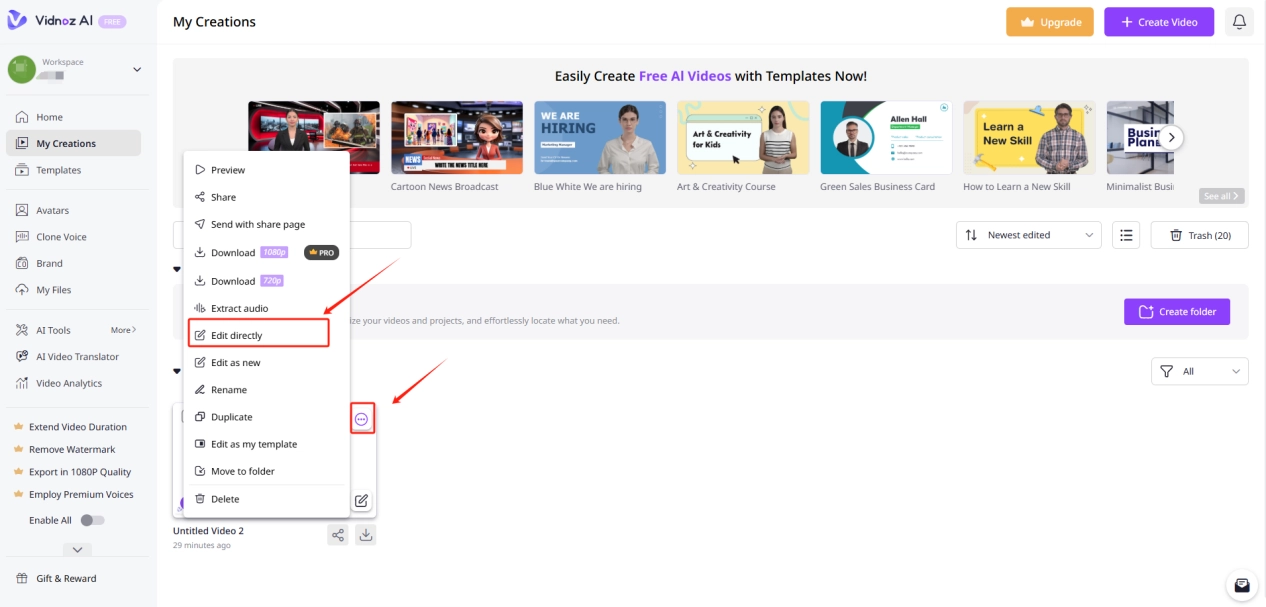Open the Cartoon News Broadcast template thumbnail
This screenshot has height=607, width=1266.
(456, 138)
